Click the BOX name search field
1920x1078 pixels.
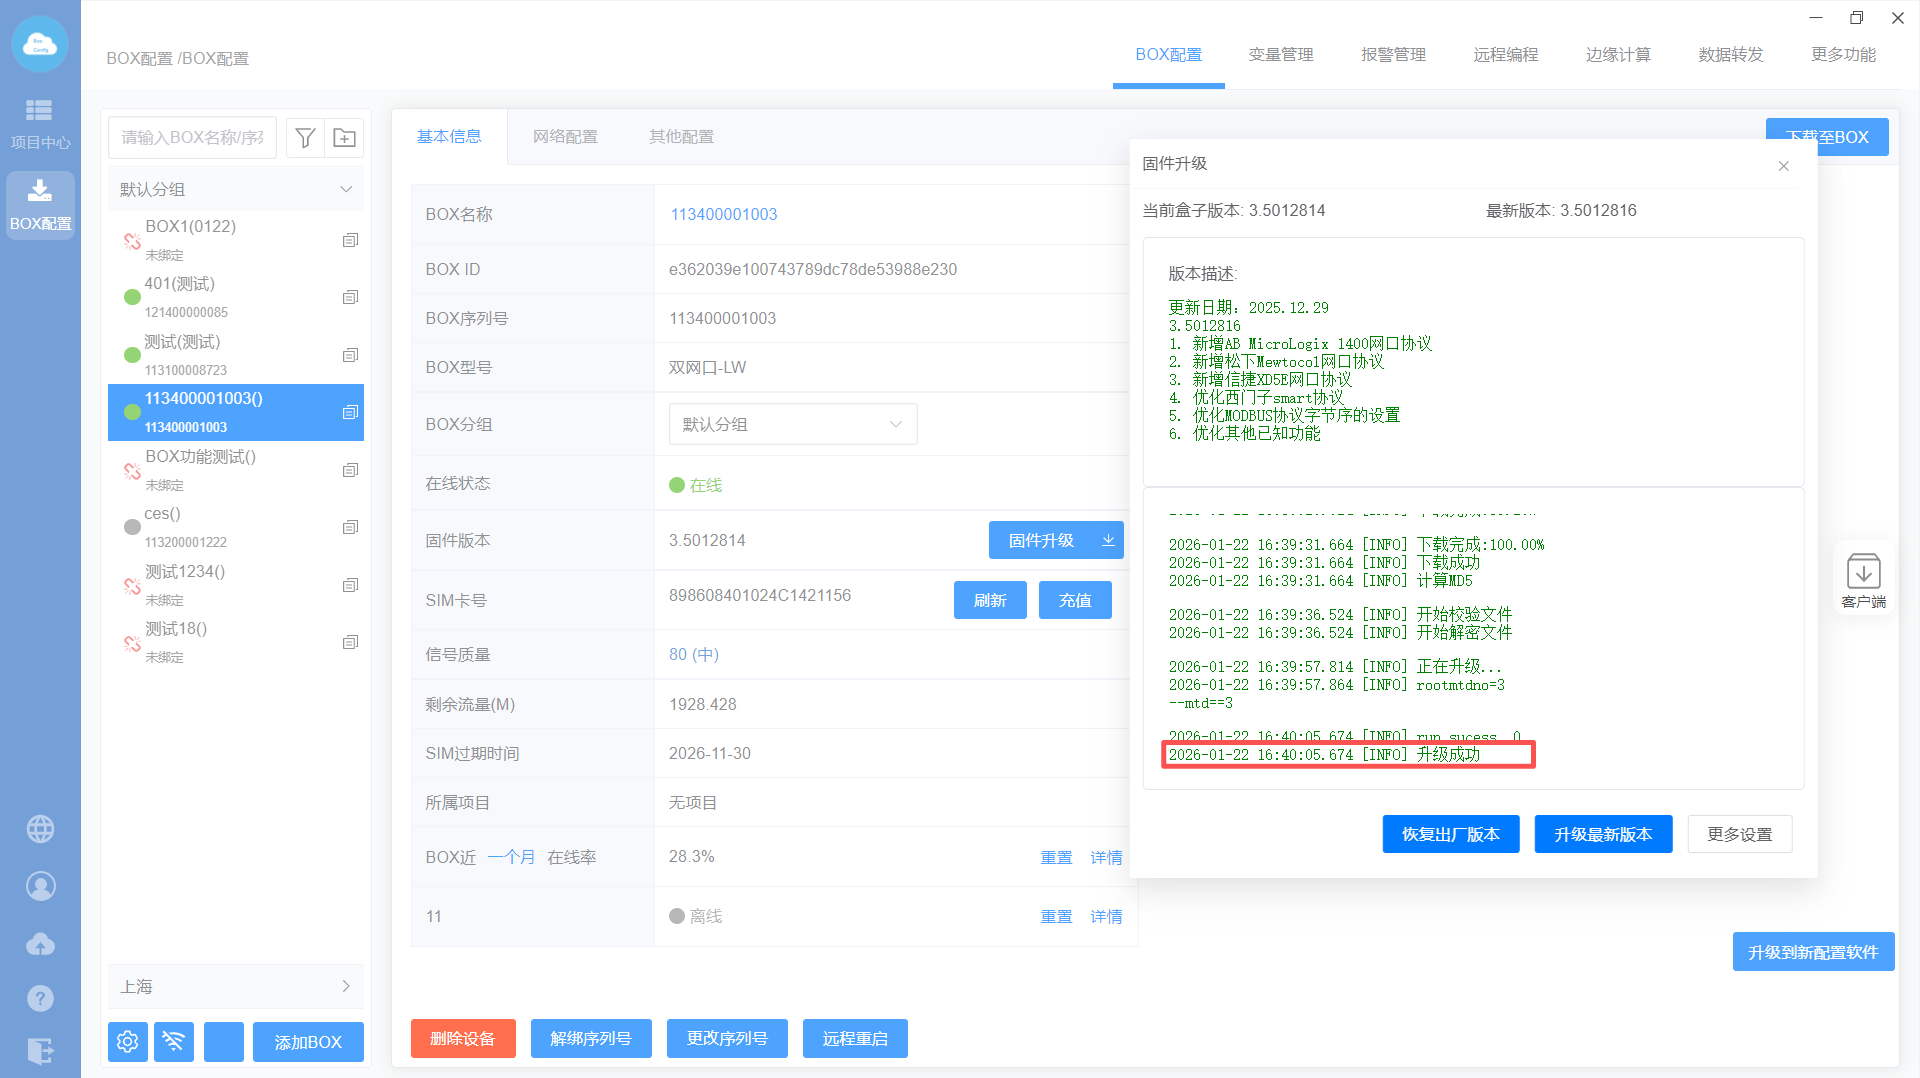[x=193, y=138]
